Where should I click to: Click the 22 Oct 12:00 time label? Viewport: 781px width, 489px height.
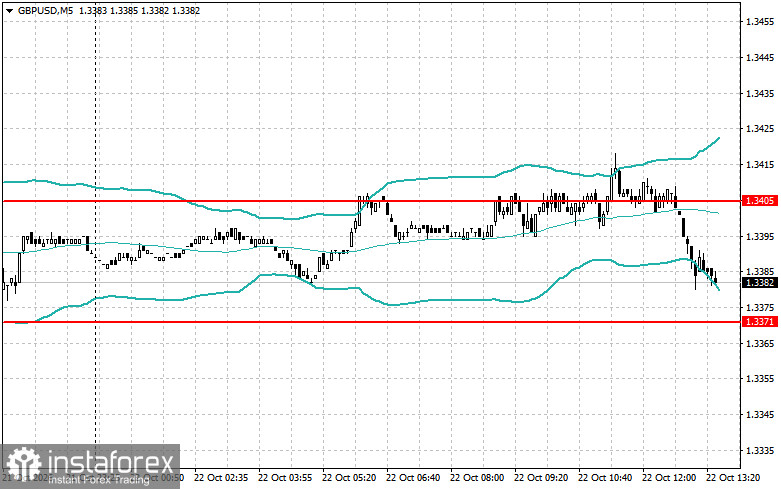[669, 478]
